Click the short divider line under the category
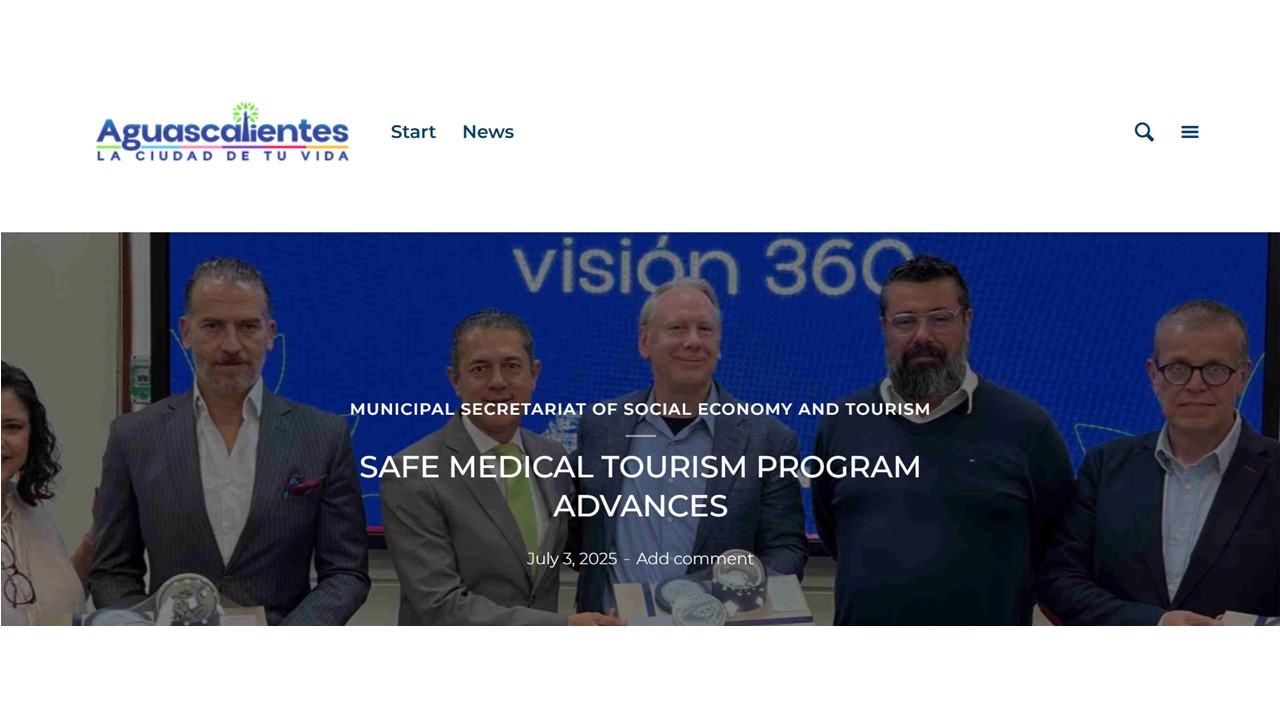The height and width of the screenshot is (720, 1280). coord(640,435)
